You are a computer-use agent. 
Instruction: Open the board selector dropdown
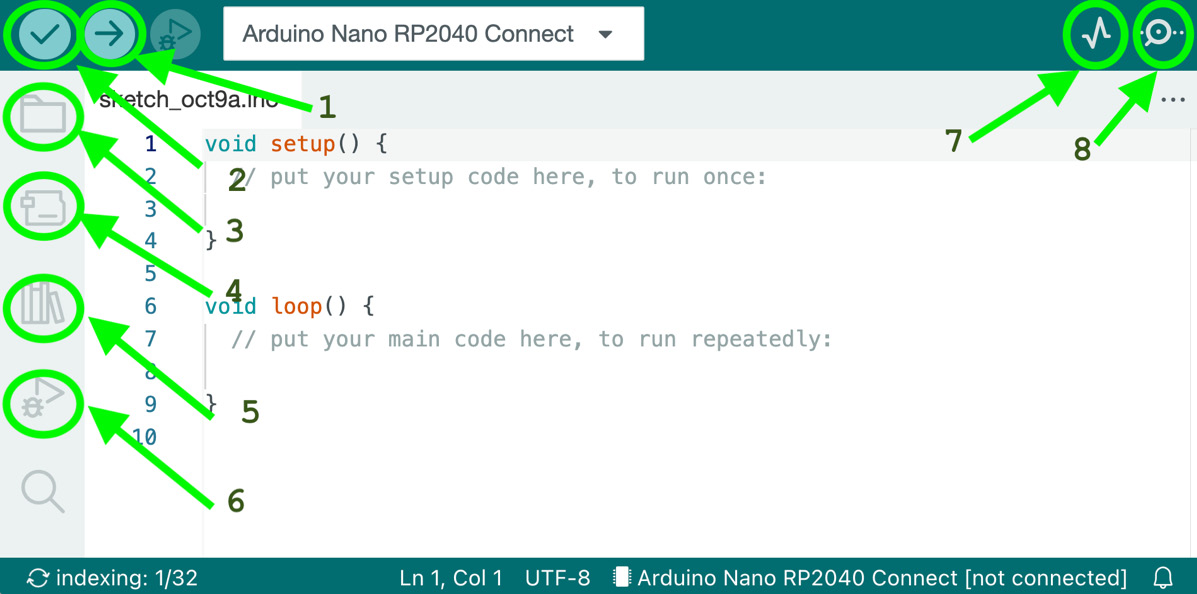(x=434, y=34)
